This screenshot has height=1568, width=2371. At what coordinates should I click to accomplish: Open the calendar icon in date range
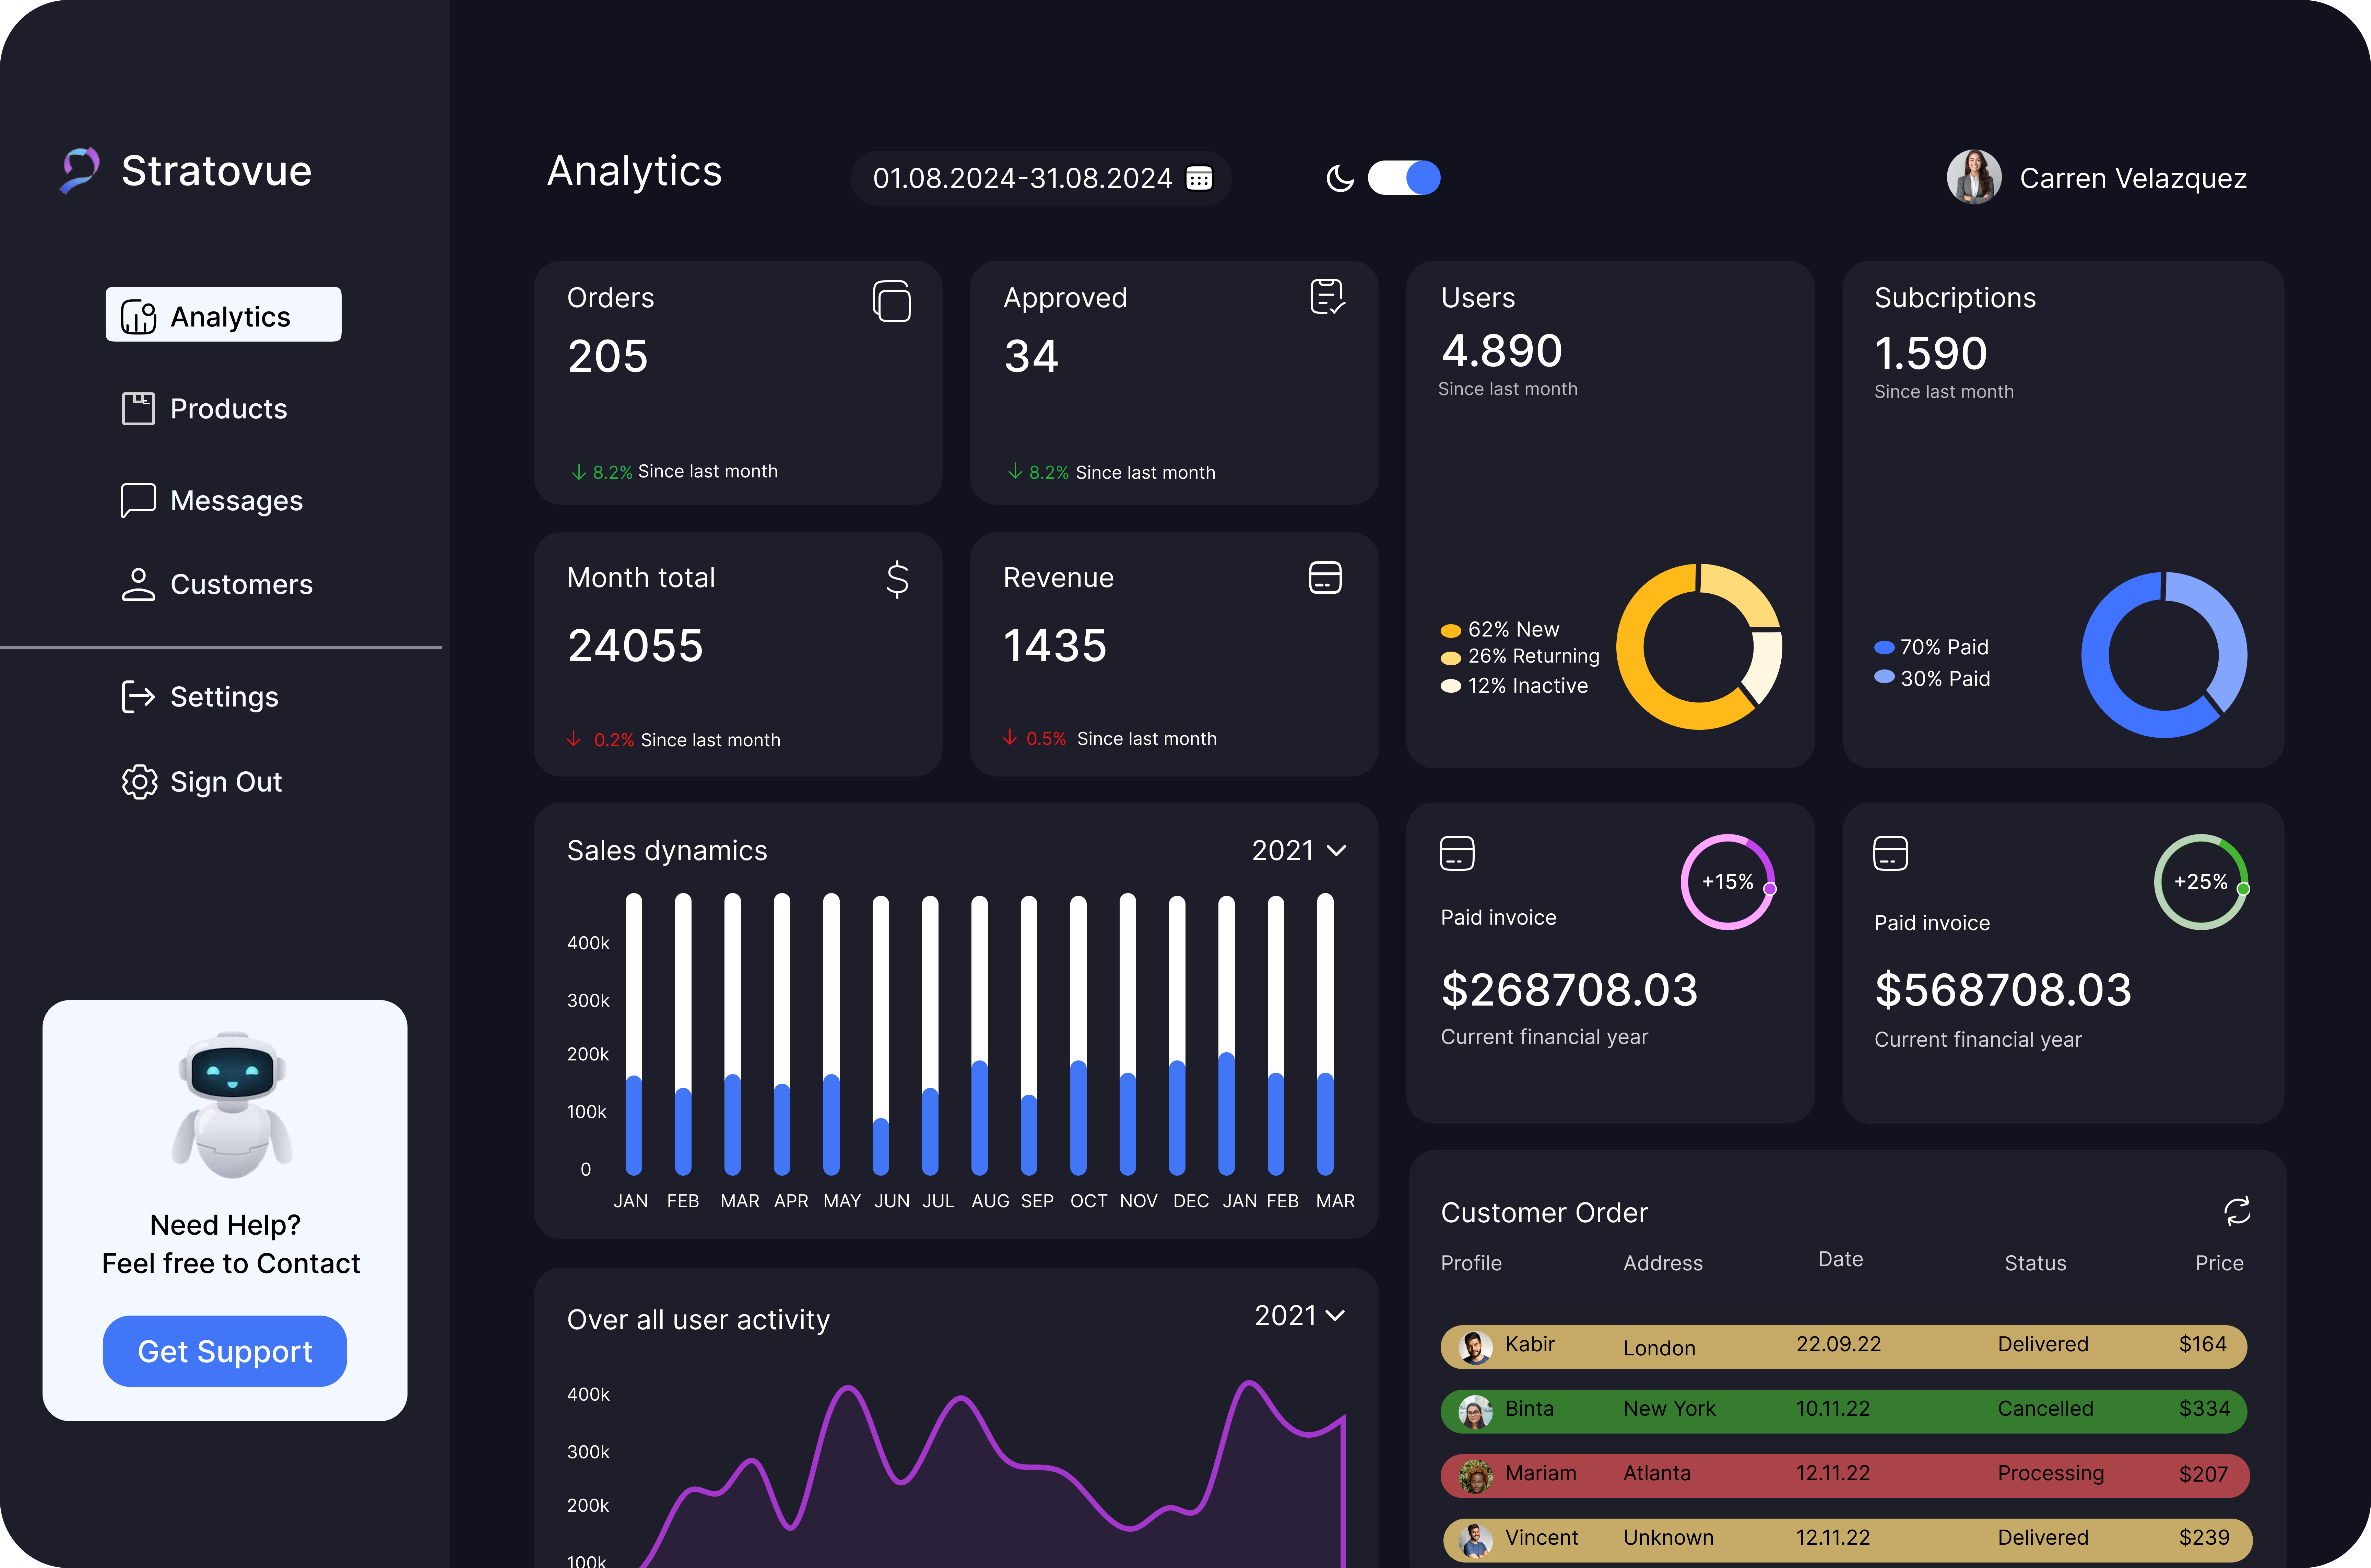click(x=1199, y=178)
